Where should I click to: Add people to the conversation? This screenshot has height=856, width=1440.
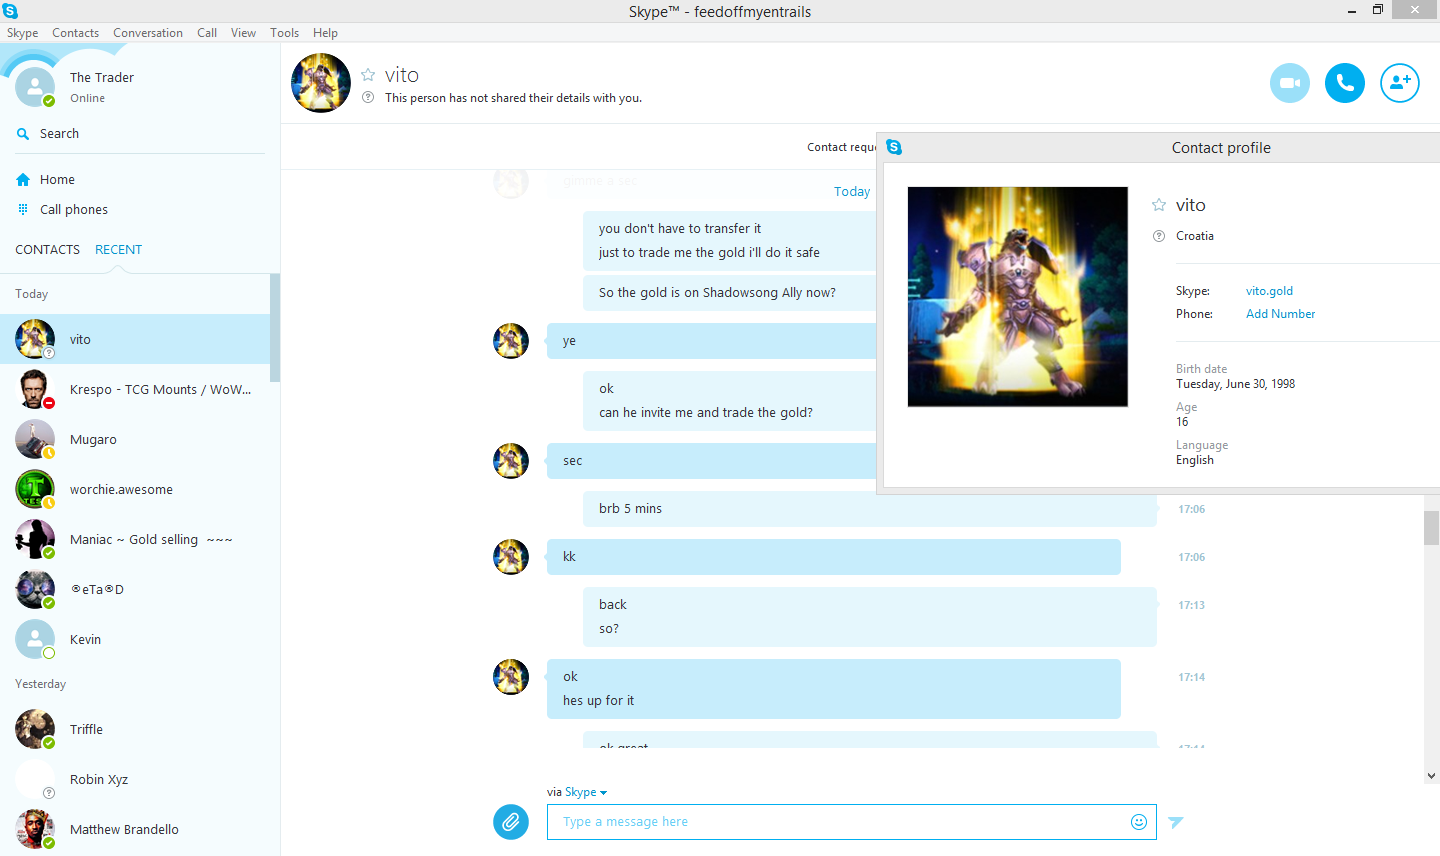[1400, 83]
